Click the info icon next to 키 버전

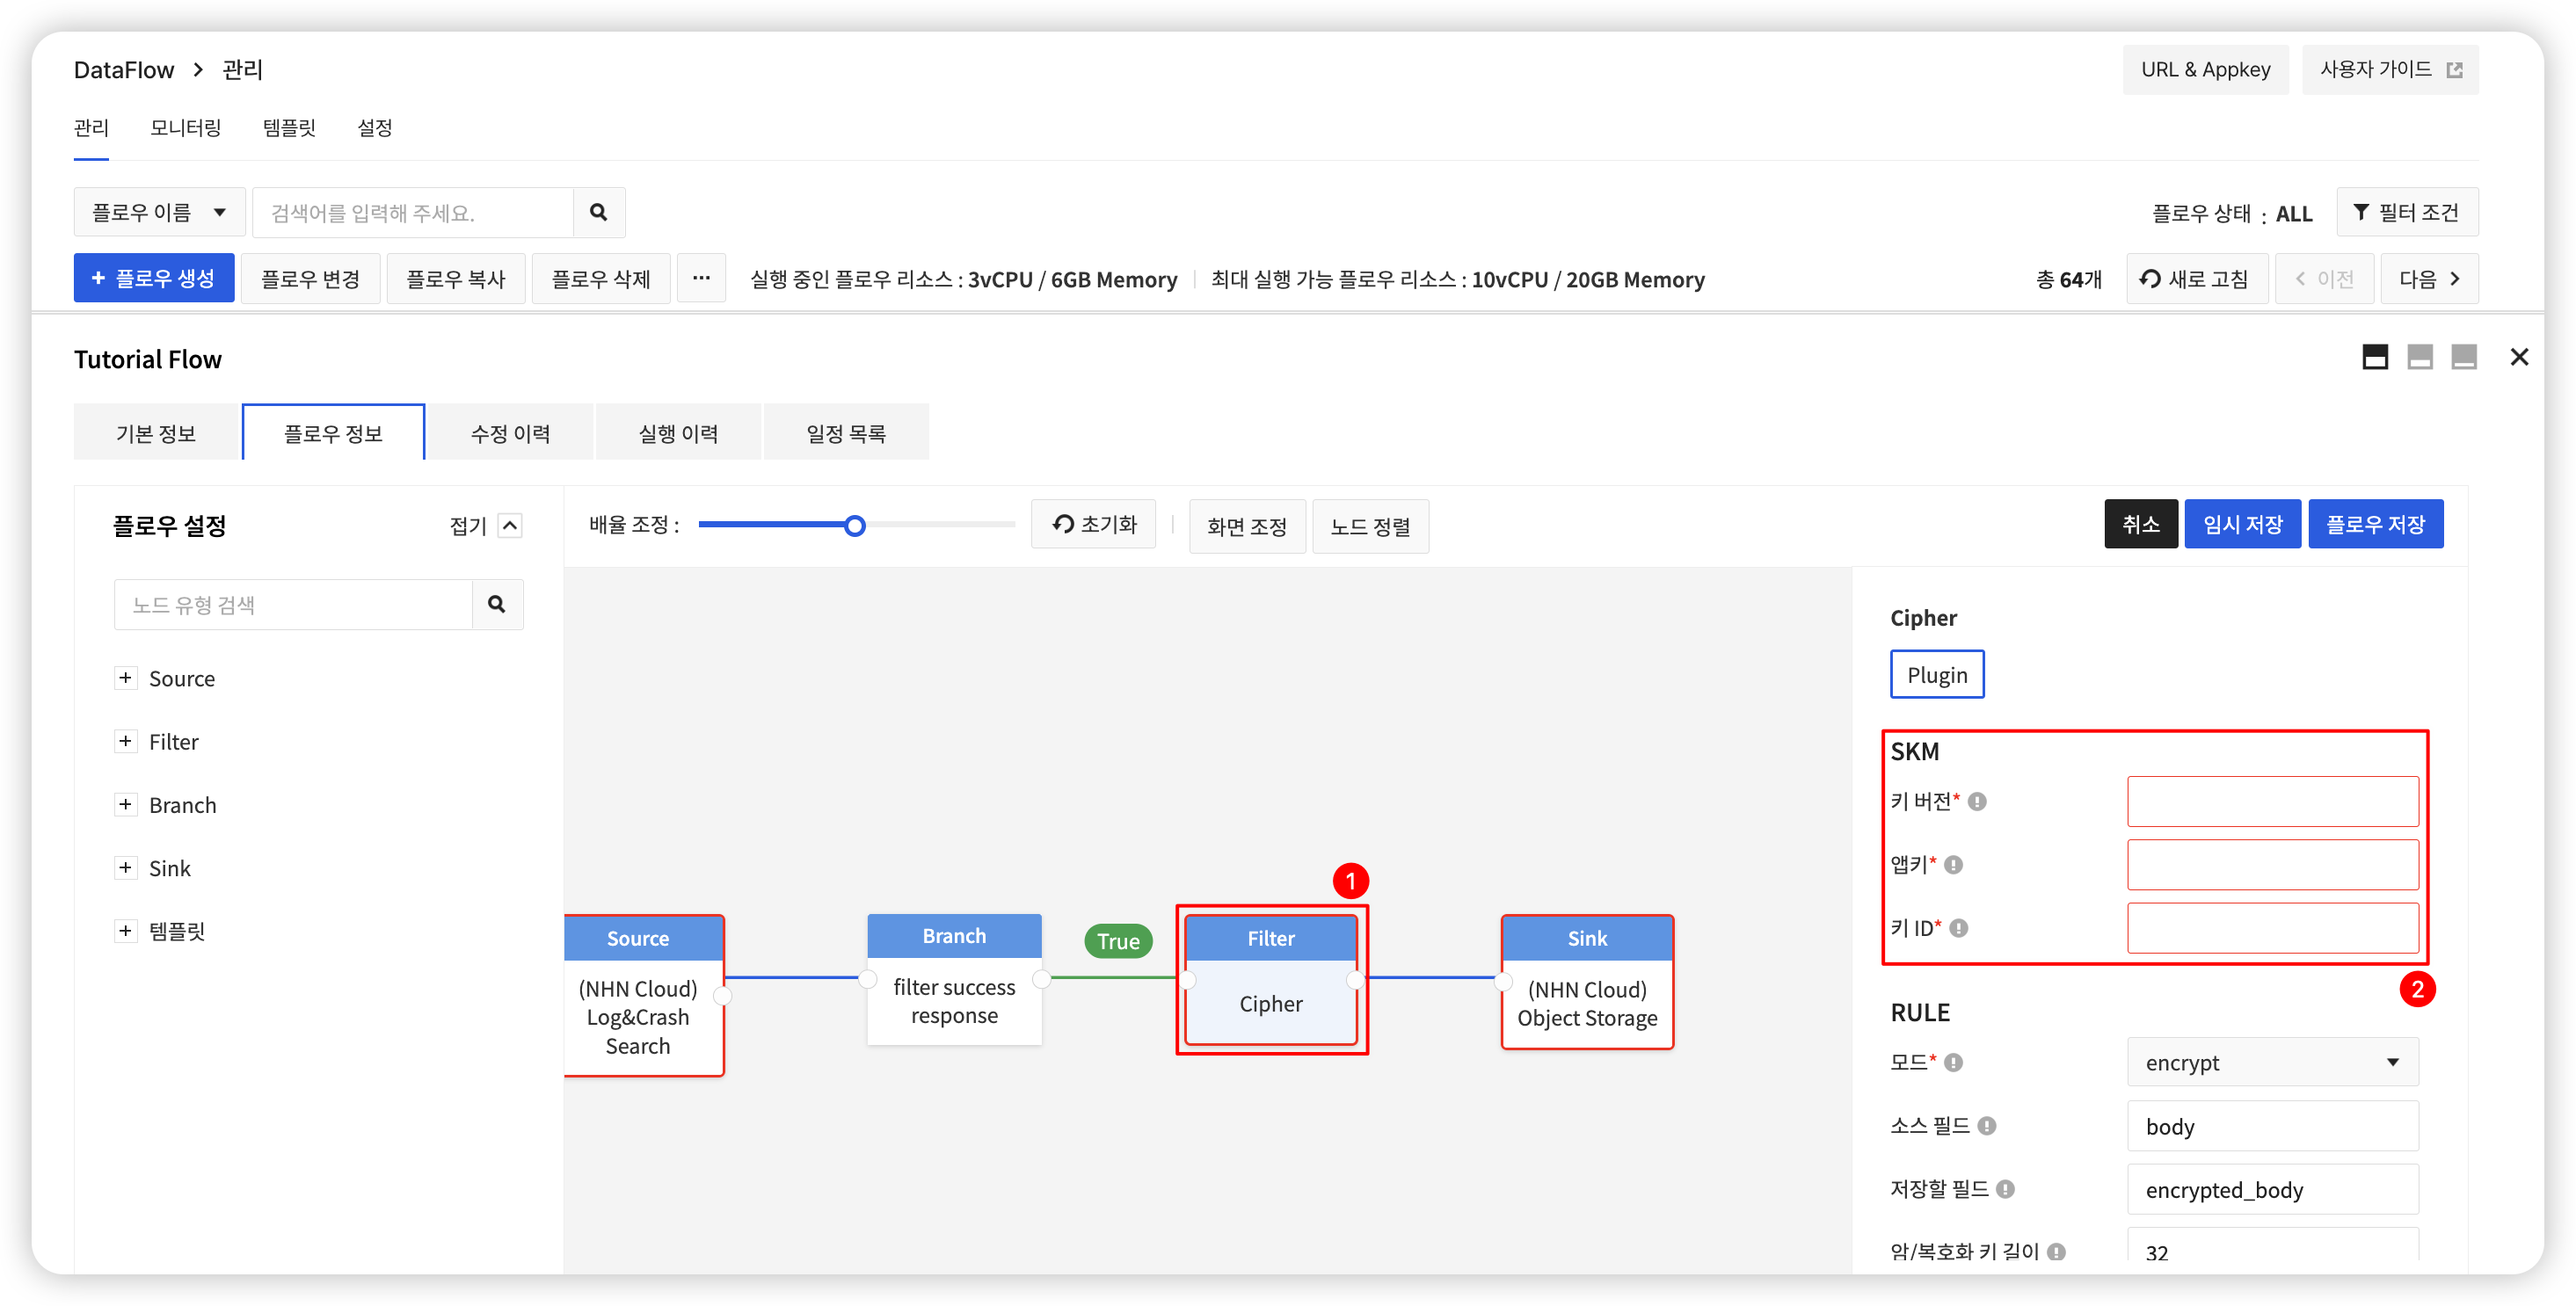tap(1977, 801)
